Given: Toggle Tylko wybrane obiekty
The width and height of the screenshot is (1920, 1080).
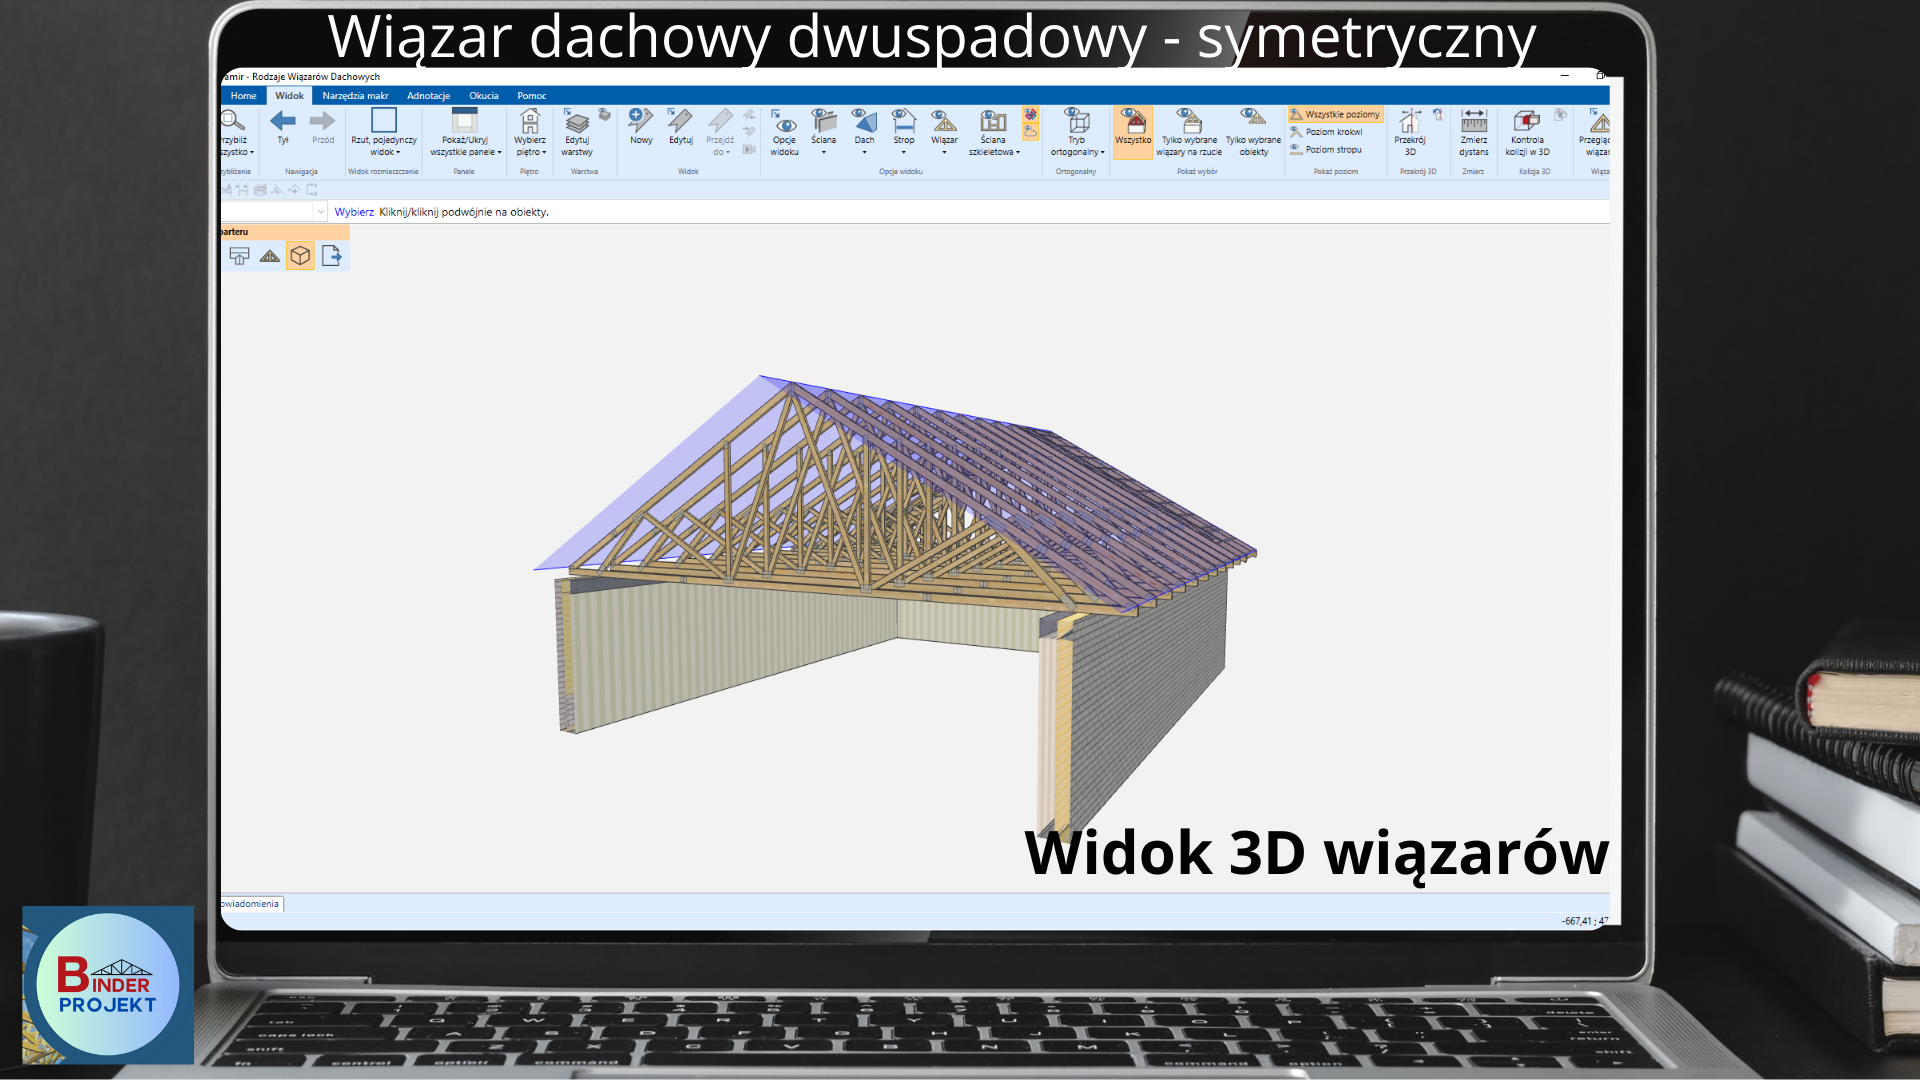Looking at the screenshot, I should (x=1254, y=133).
